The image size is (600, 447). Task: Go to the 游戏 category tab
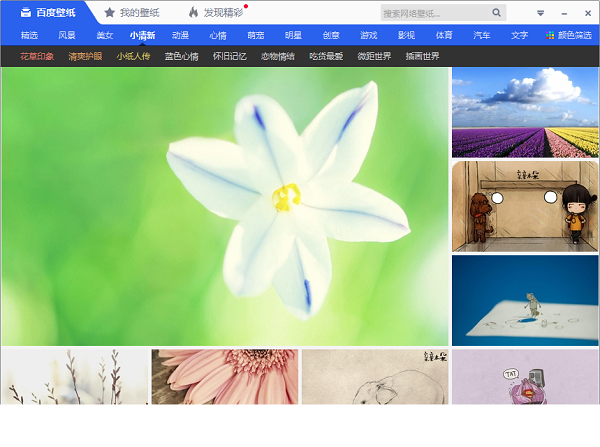[368, 35]
